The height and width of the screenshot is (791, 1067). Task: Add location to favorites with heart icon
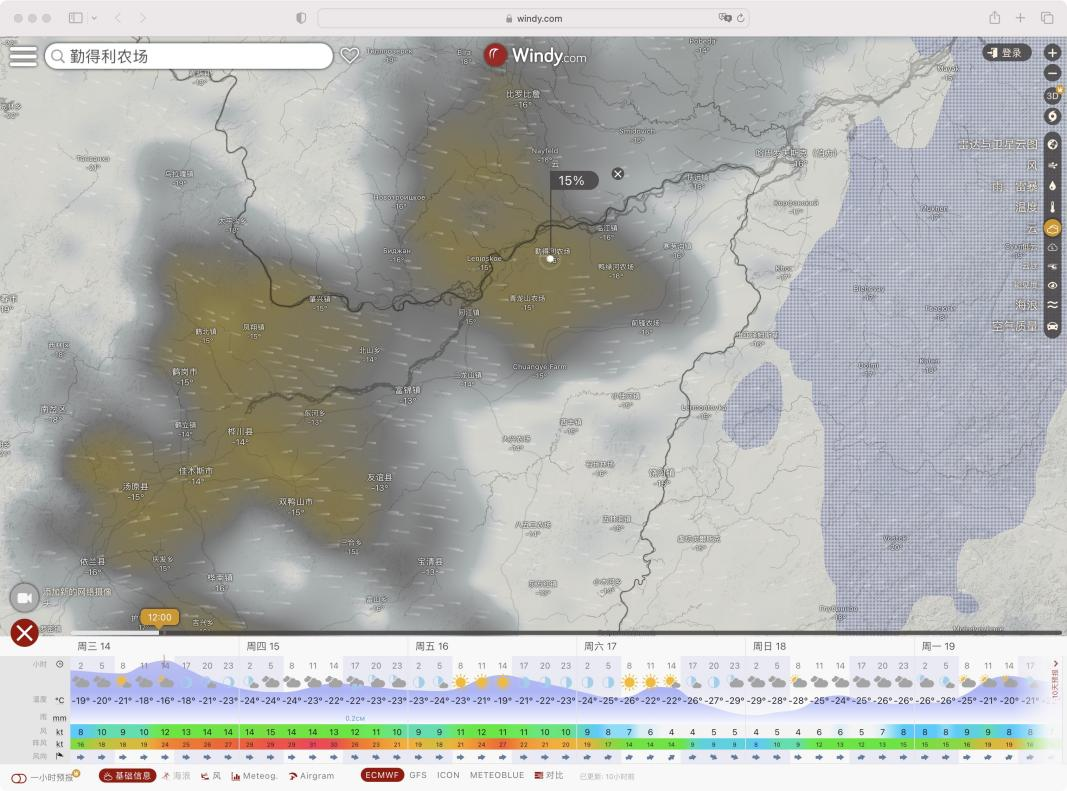(349, 56)
